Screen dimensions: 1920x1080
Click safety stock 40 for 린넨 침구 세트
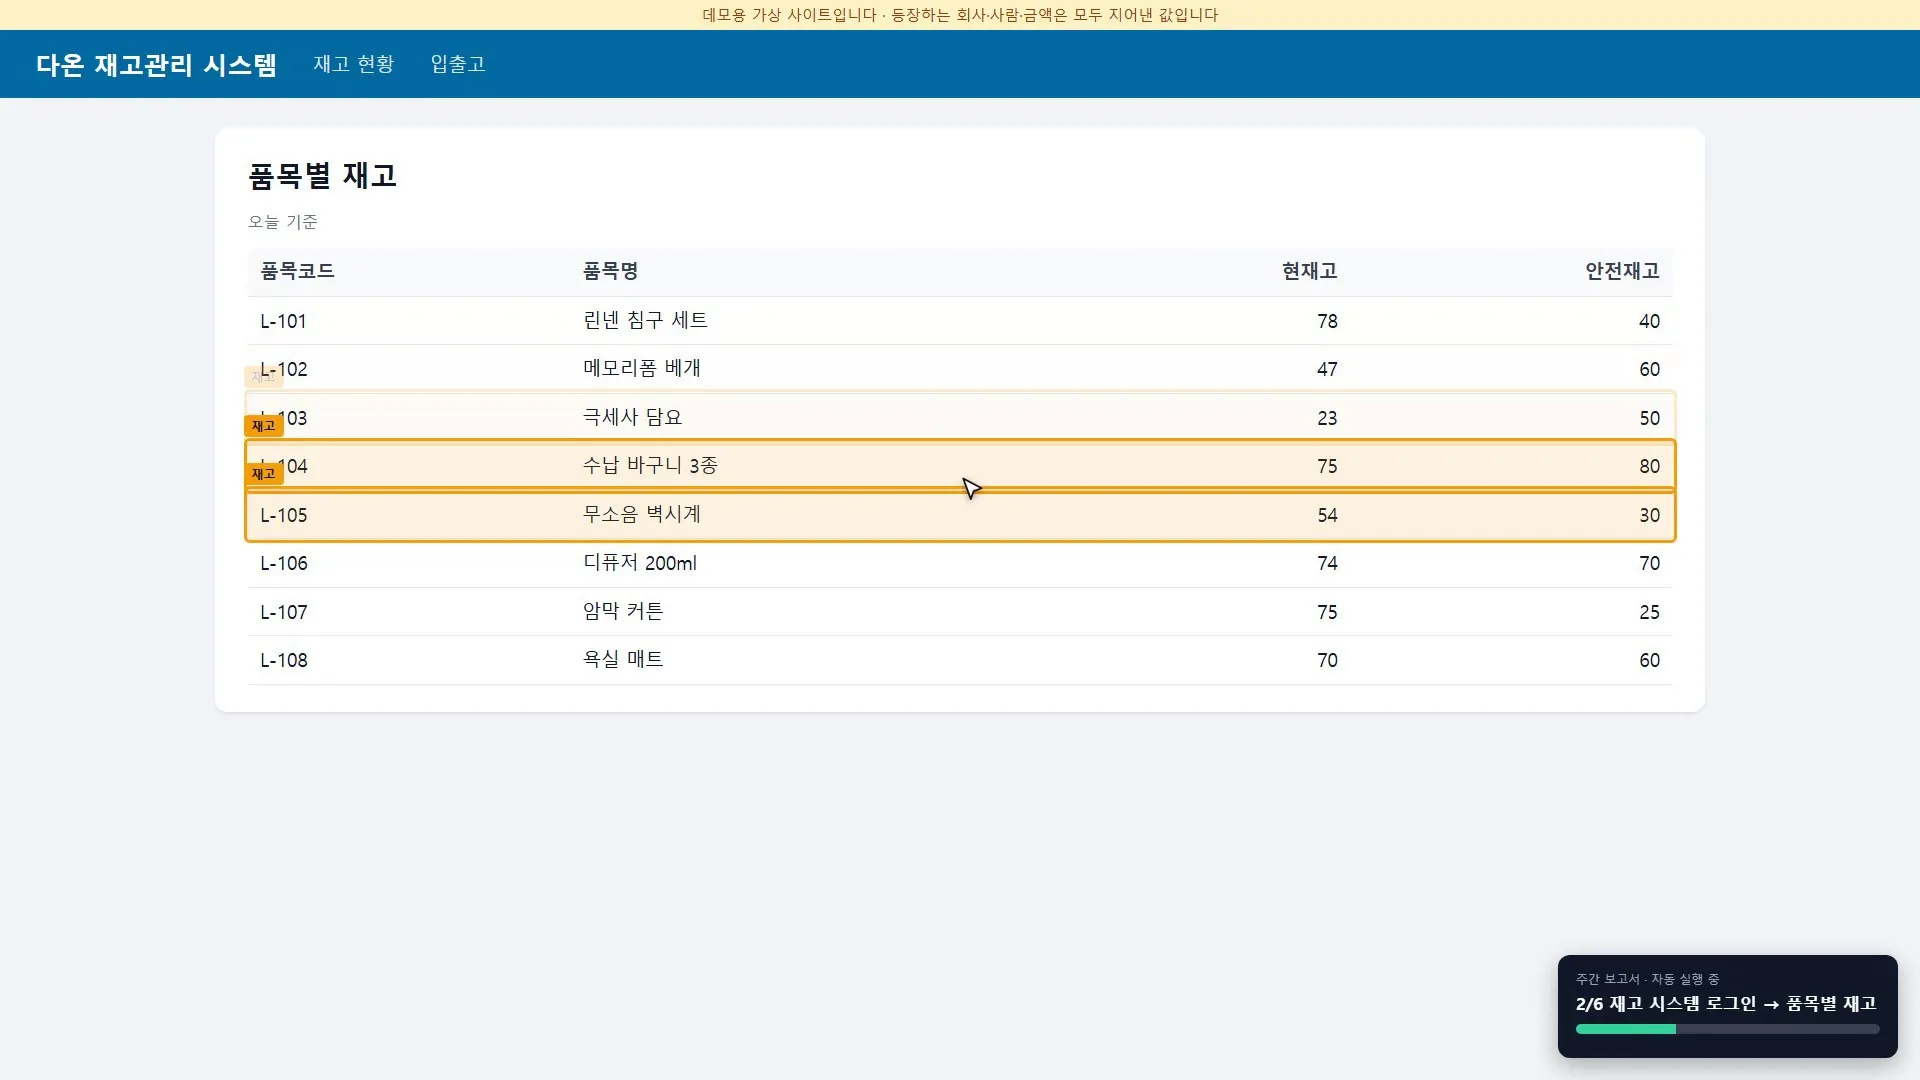[x=1649, y=321]
